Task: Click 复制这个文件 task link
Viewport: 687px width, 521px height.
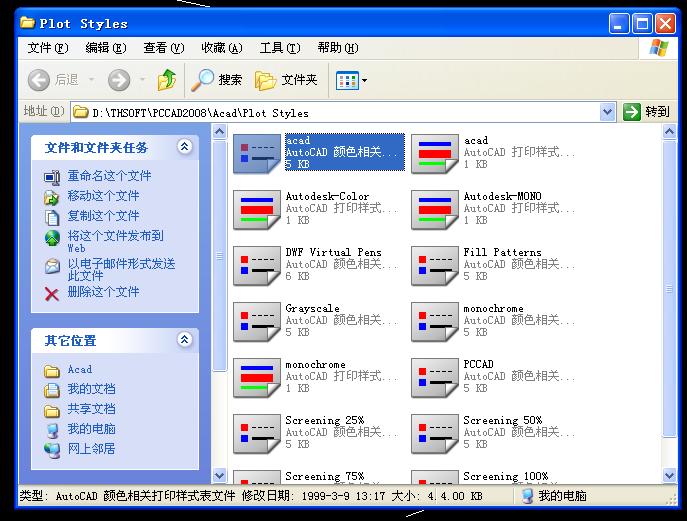Action: coord(103,216)
